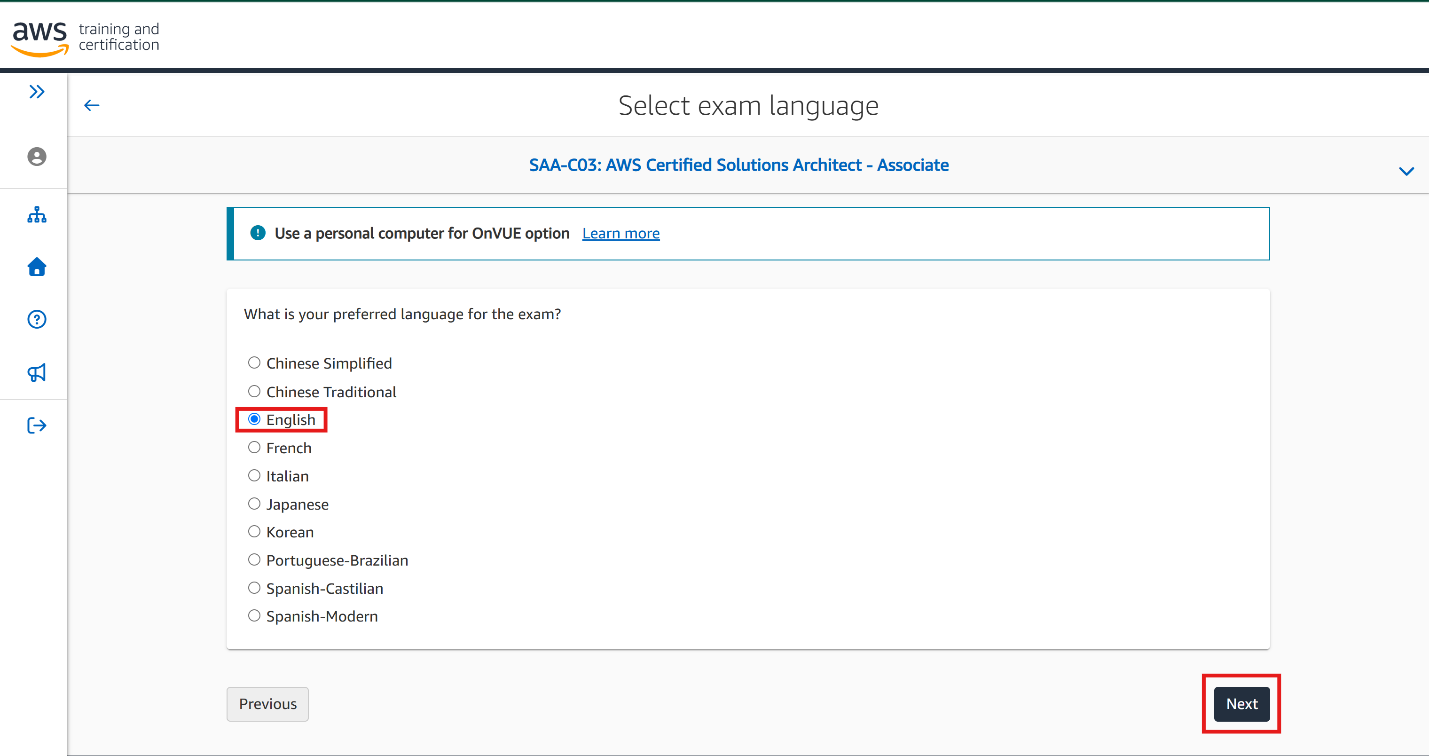Open the help question mark icon

click(x=37, y=320)
